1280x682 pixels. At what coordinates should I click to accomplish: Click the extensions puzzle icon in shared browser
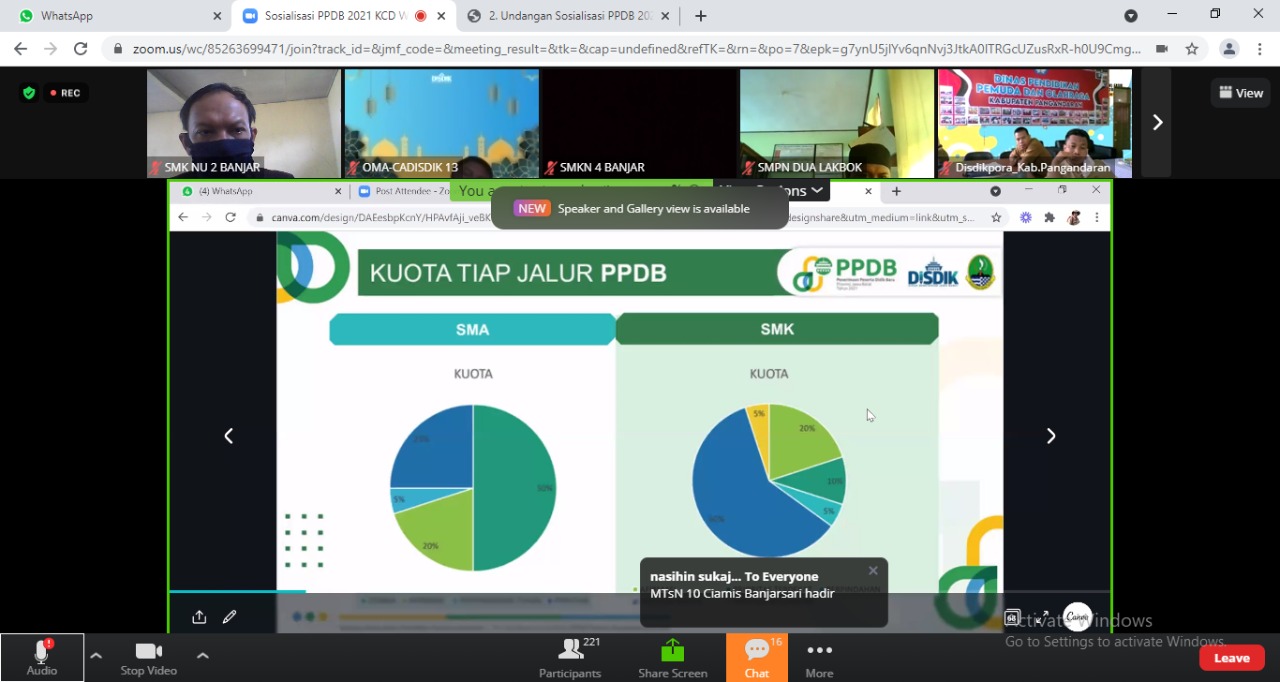[x=1049, y=217]
